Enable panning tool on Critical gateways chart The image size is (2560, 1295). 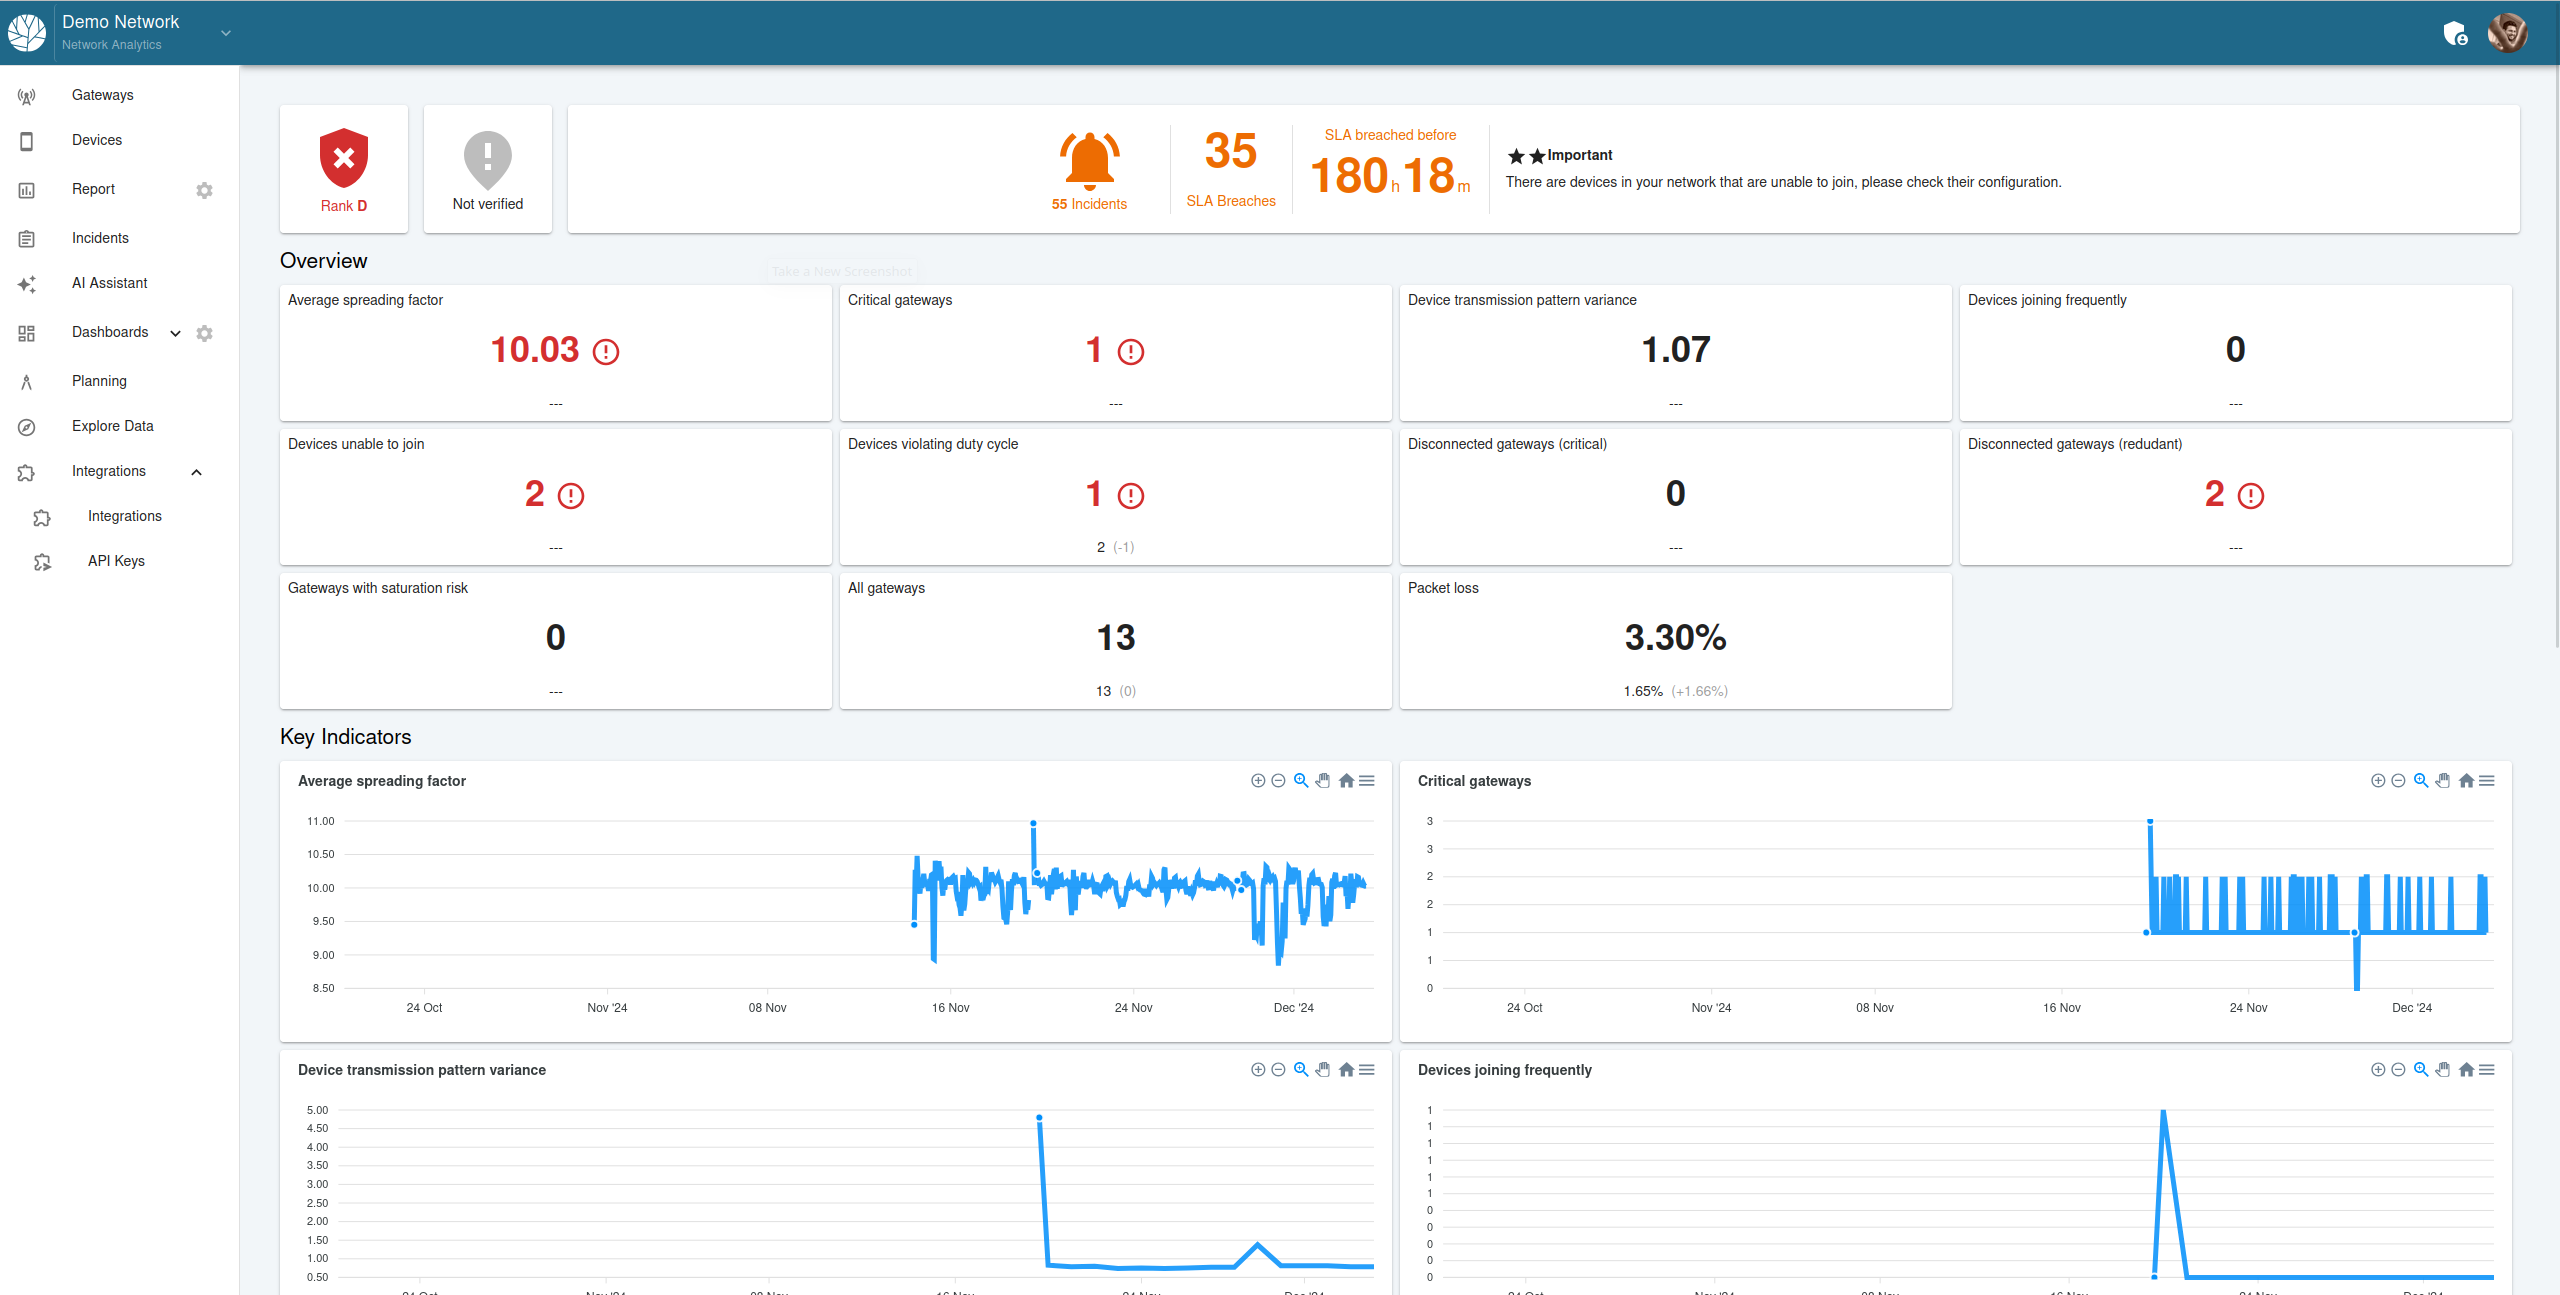[2443, 781]
